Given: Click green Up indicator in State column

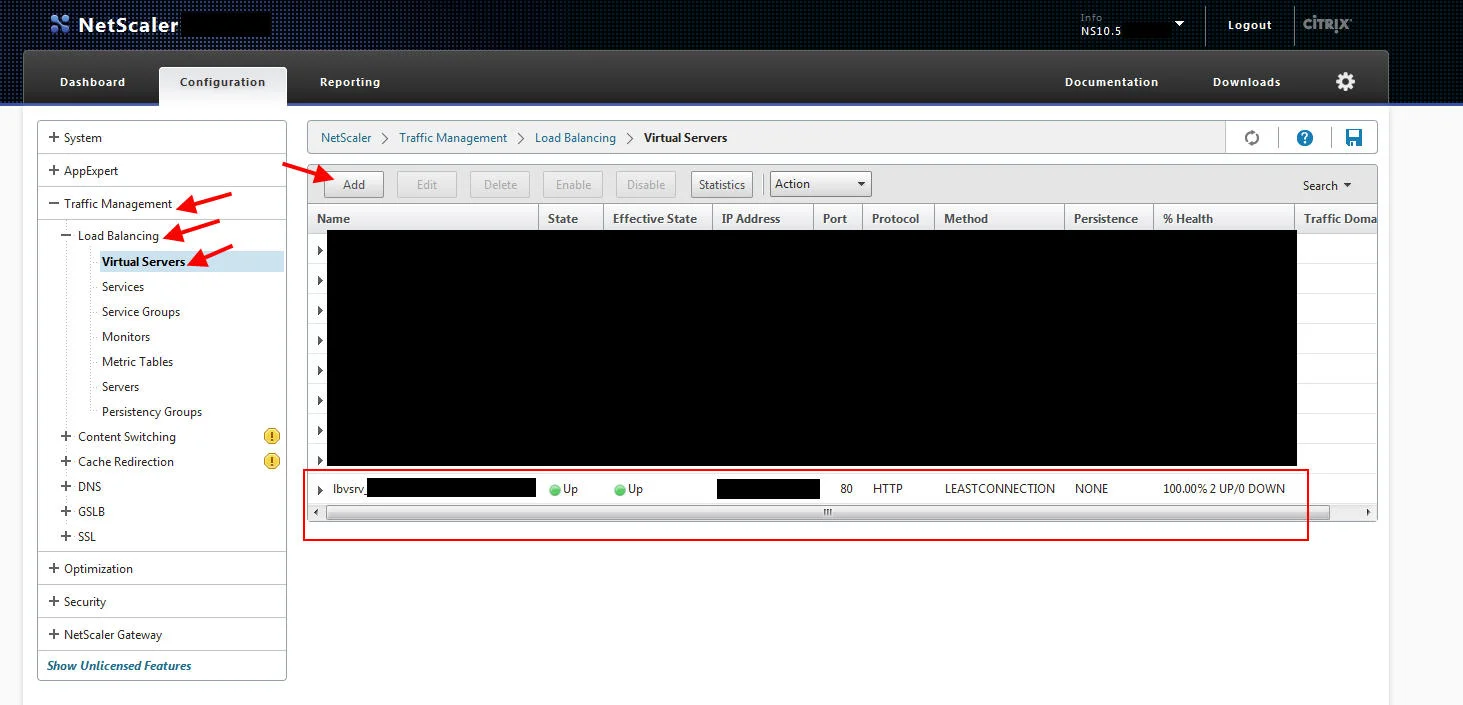Looking at the screenshot, I should (x=555, y=490).
